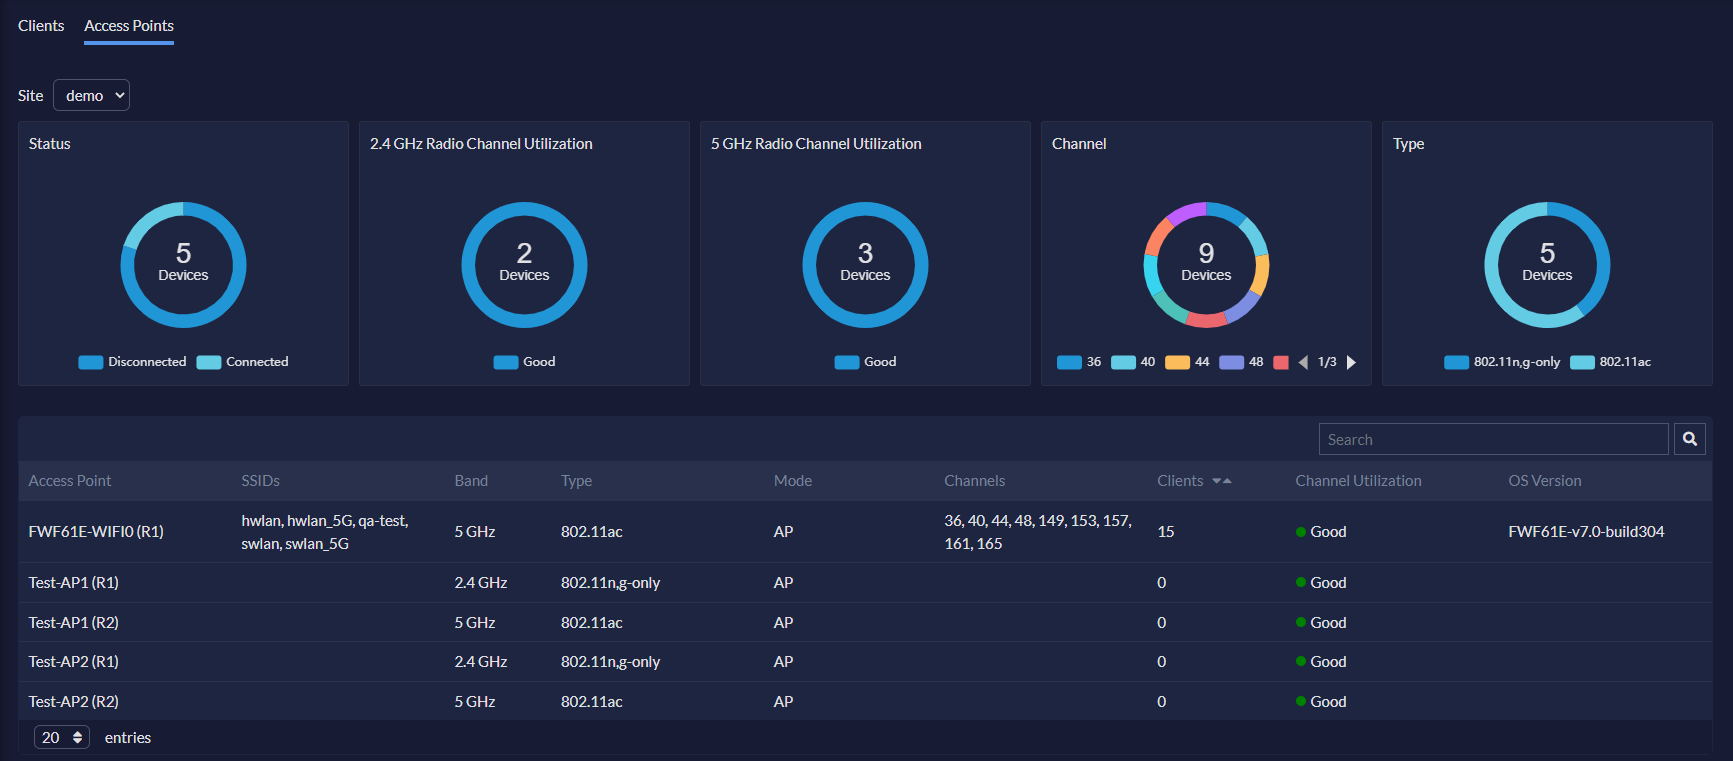Sort by Channels column header

click(x=974, y=481)
